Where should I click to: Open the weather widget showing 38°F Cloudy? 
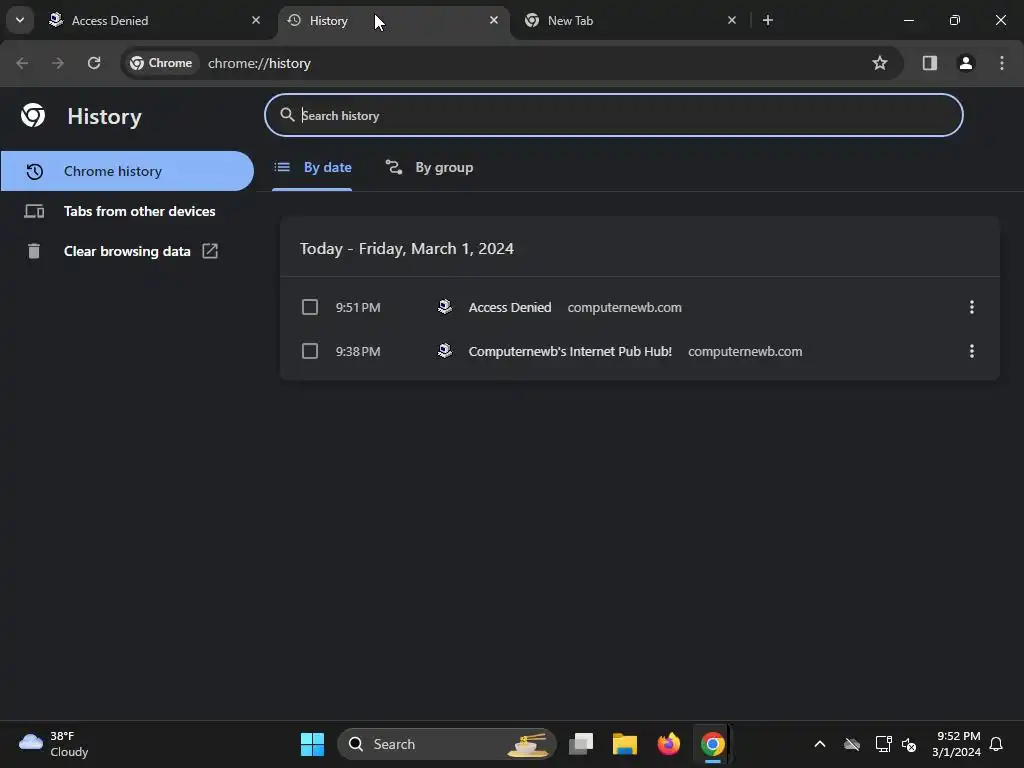54,744
